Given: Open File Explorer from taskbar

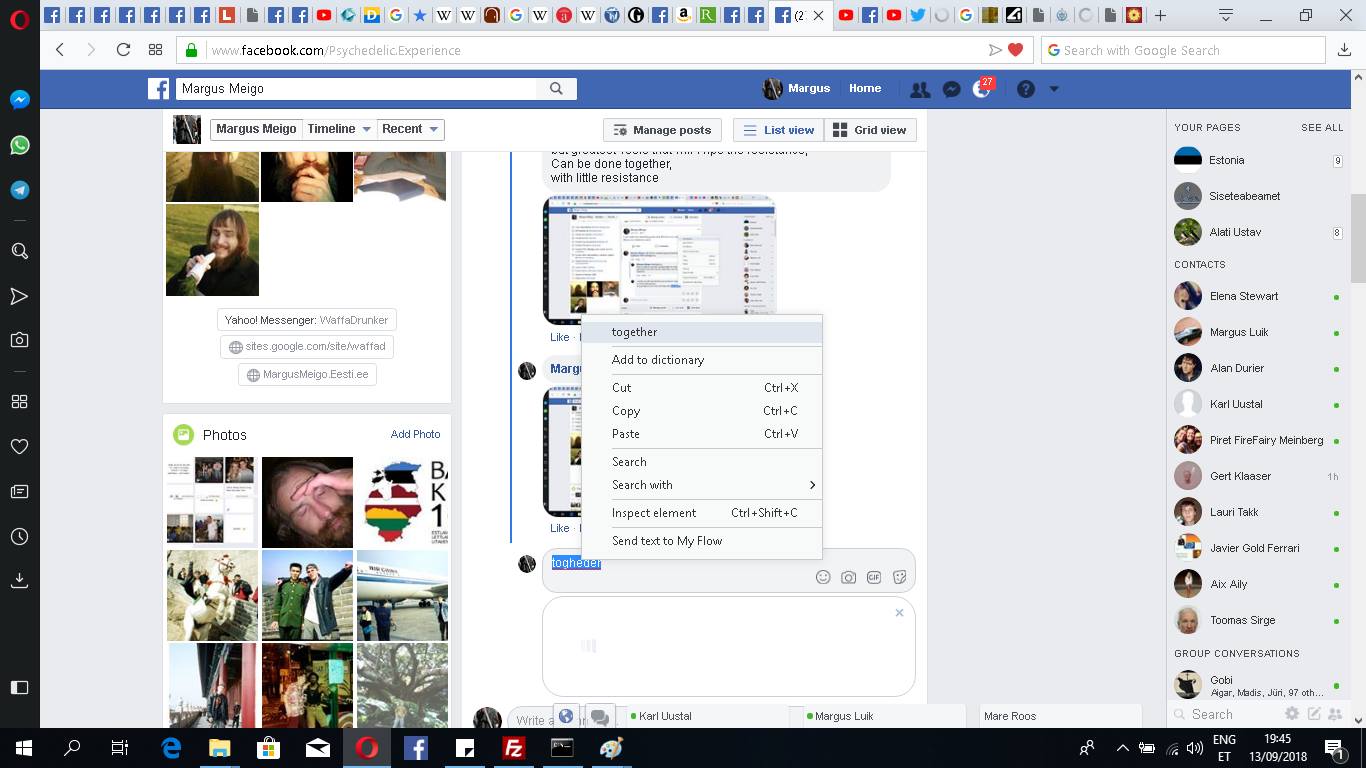Looking at the screenshot, I should click(220, 748).
